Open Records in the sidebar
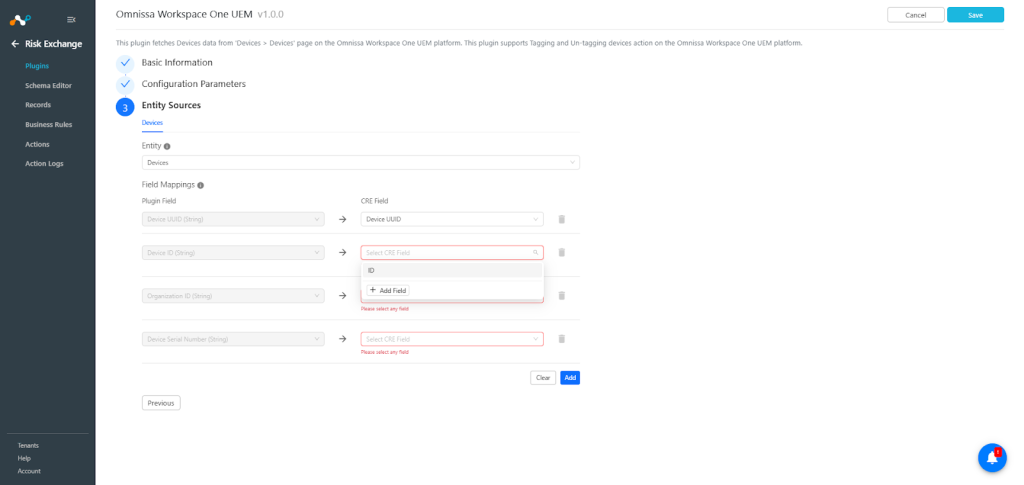Image resolution: width=1024 pixels, height=485 pixels. coord(38,105)
